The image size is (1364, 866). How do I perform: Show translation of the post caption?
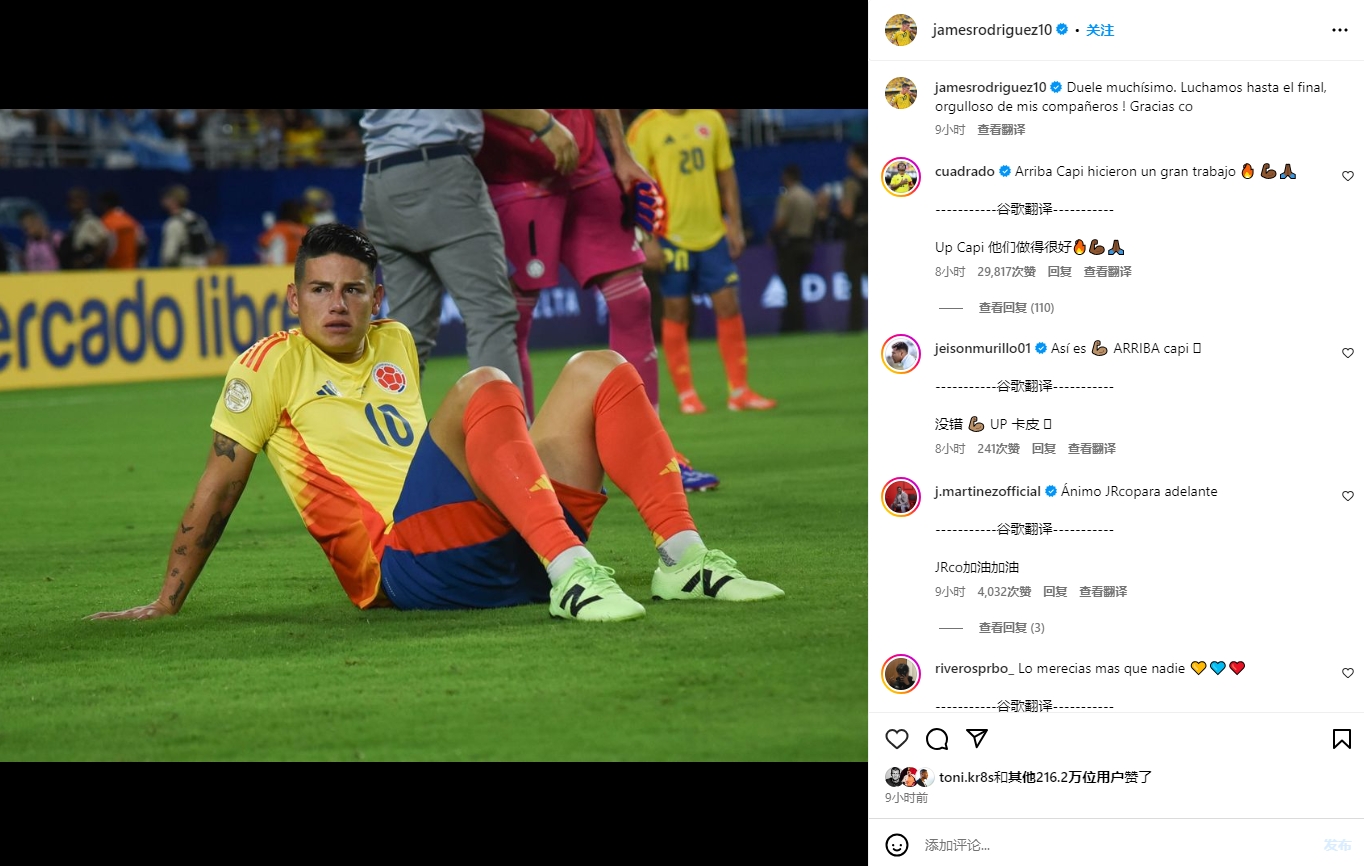(1001, 130)
